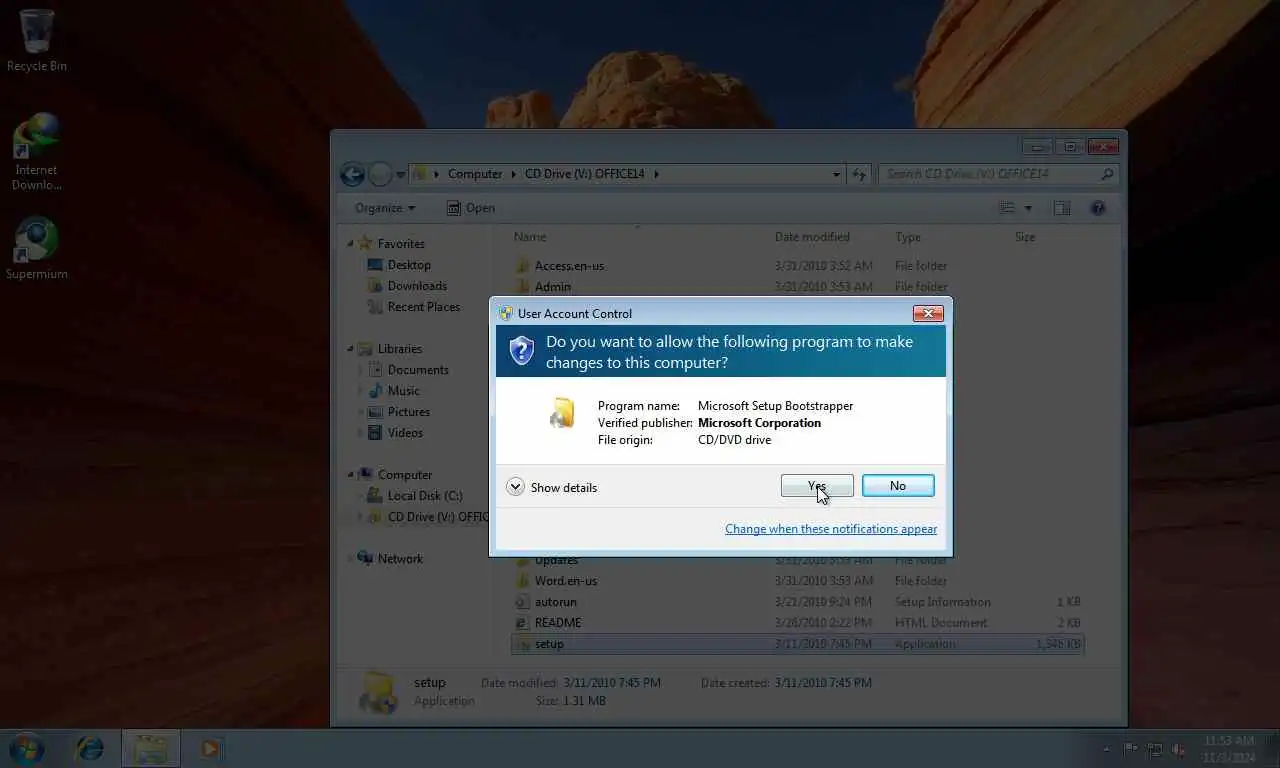Screen dimensions: 1280x768
Task: Open 'Change when these notifications appear' link
Action: (x=831, y=529)
